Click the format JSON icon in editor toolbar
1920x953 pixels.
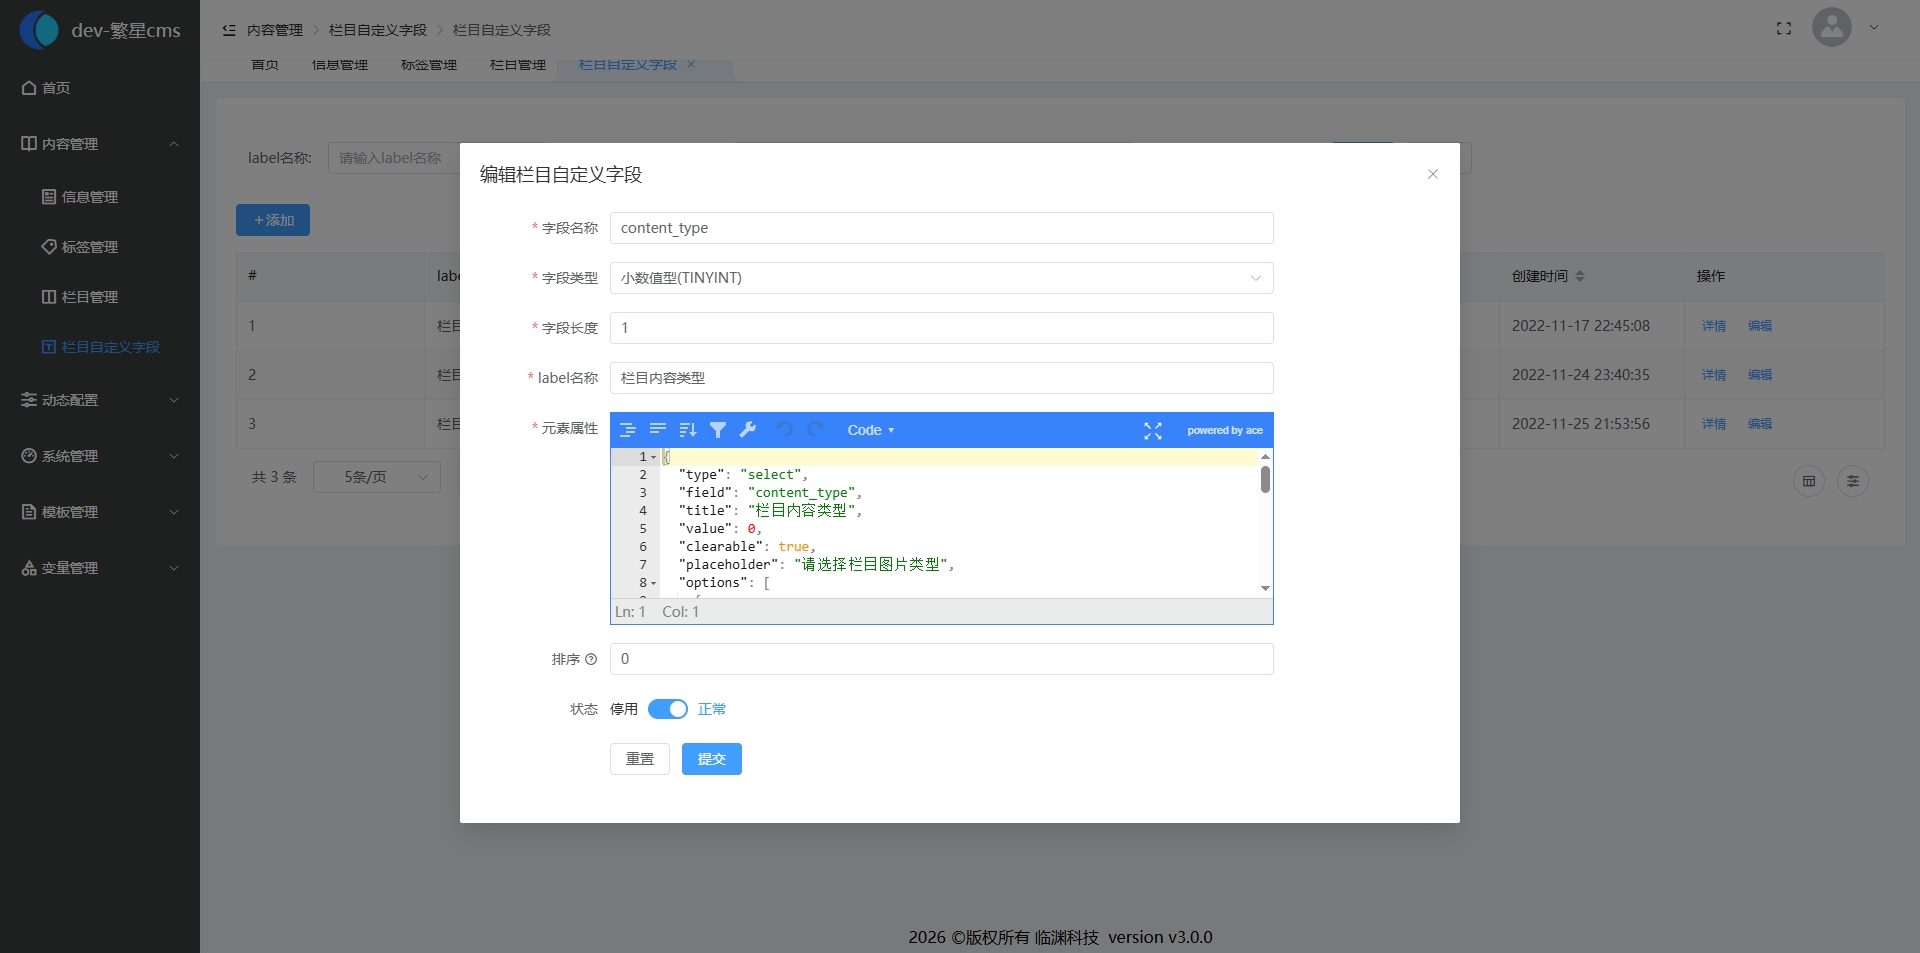[627, 430]
